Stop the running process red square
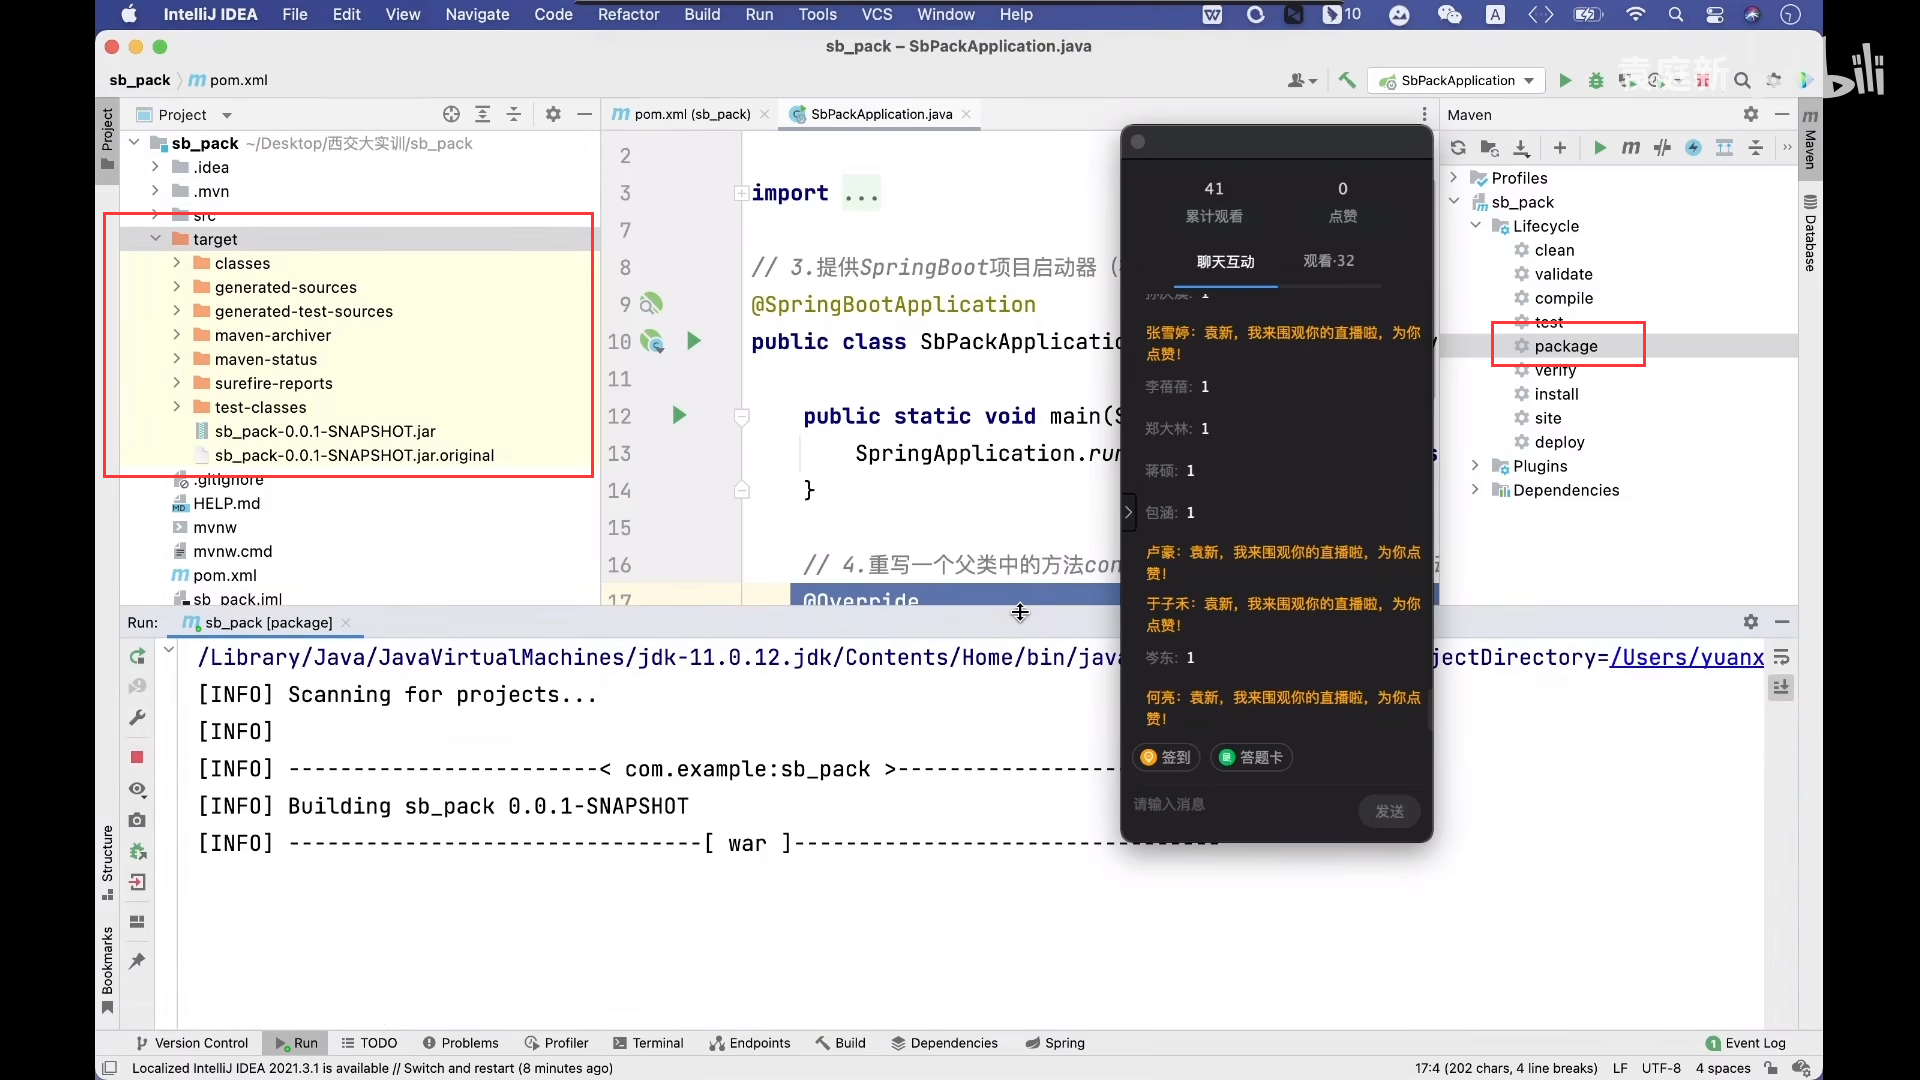 (x=137, y=757)
